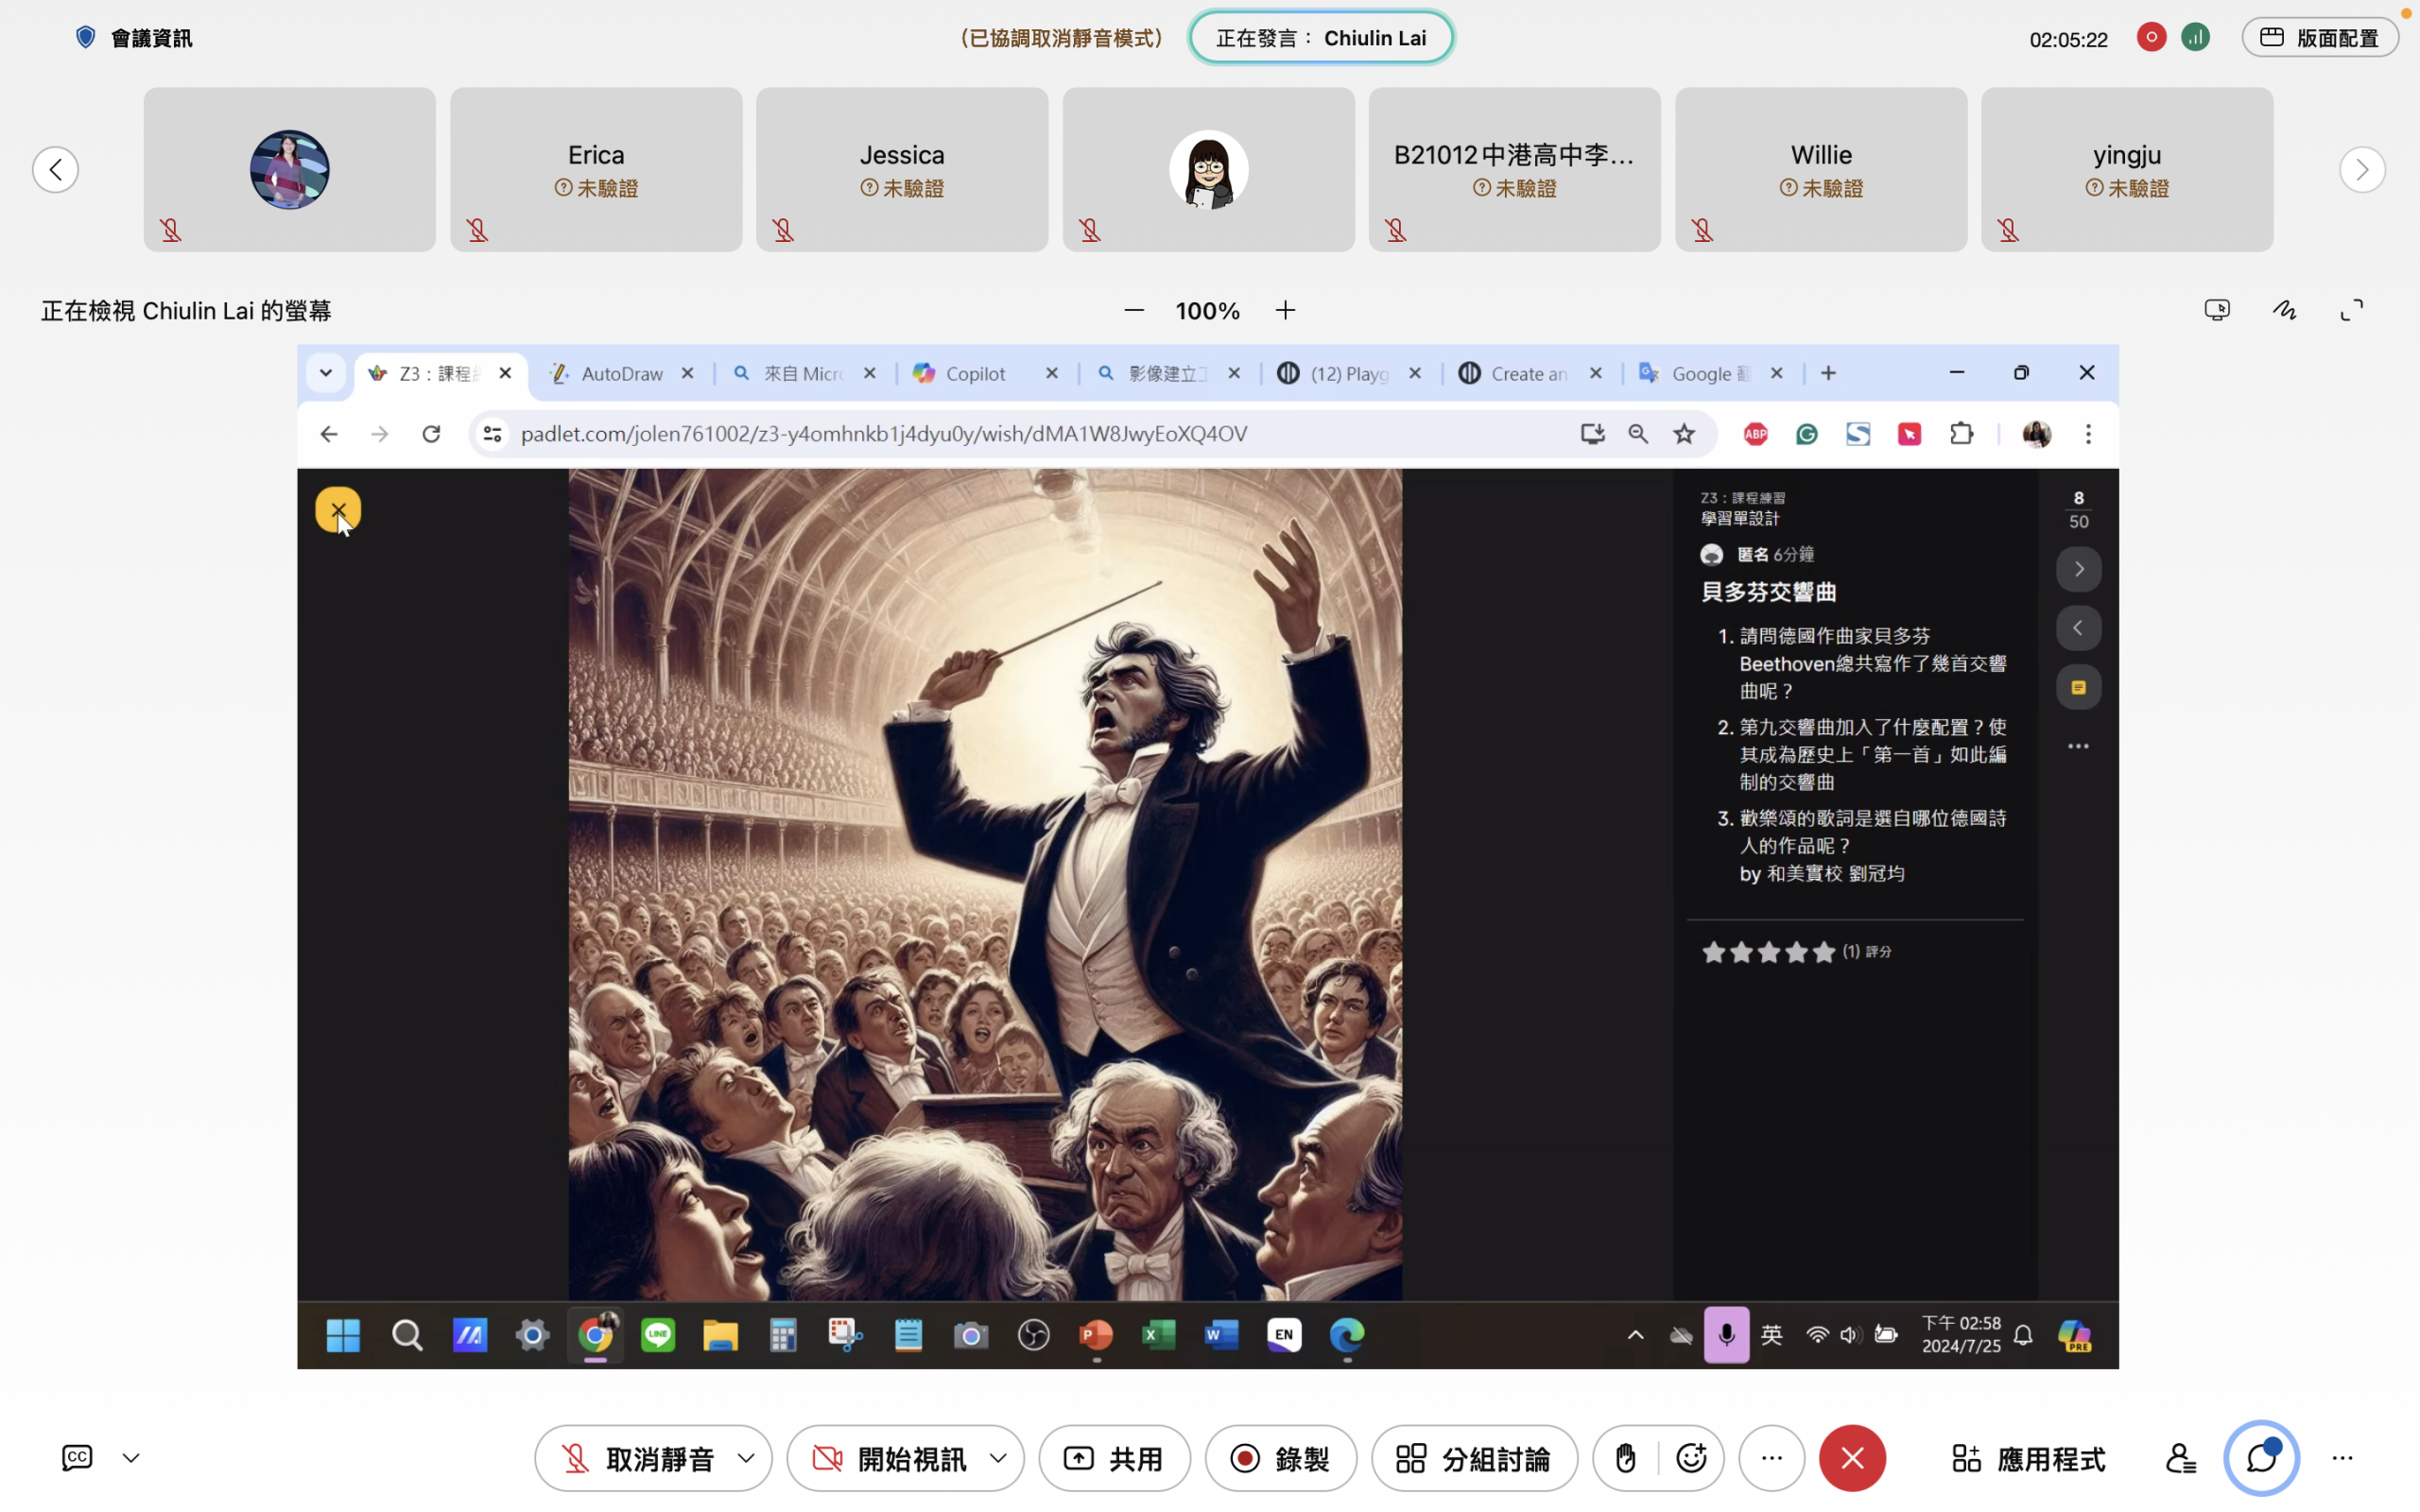Viewport: 2420px width, 1512px height.
Task: Open the emoji reactions icon
Action: coord(1691,1458)
